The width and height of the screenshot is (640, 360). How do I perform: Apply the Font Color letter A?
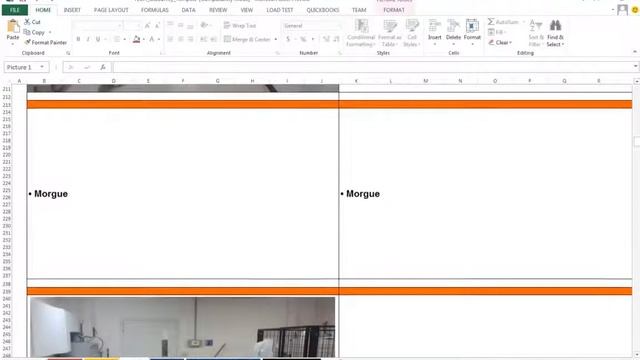coord(151,39)
